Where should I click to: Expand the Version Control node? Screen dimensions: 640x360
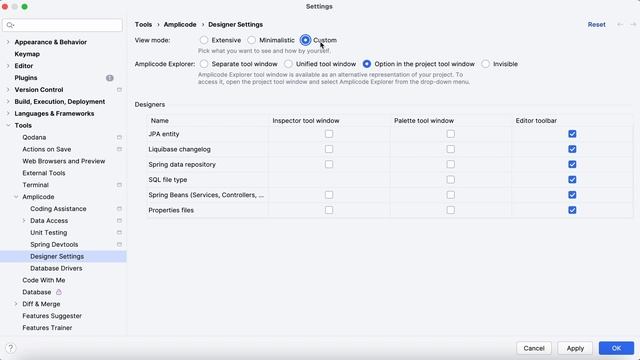tap(8, 90)
